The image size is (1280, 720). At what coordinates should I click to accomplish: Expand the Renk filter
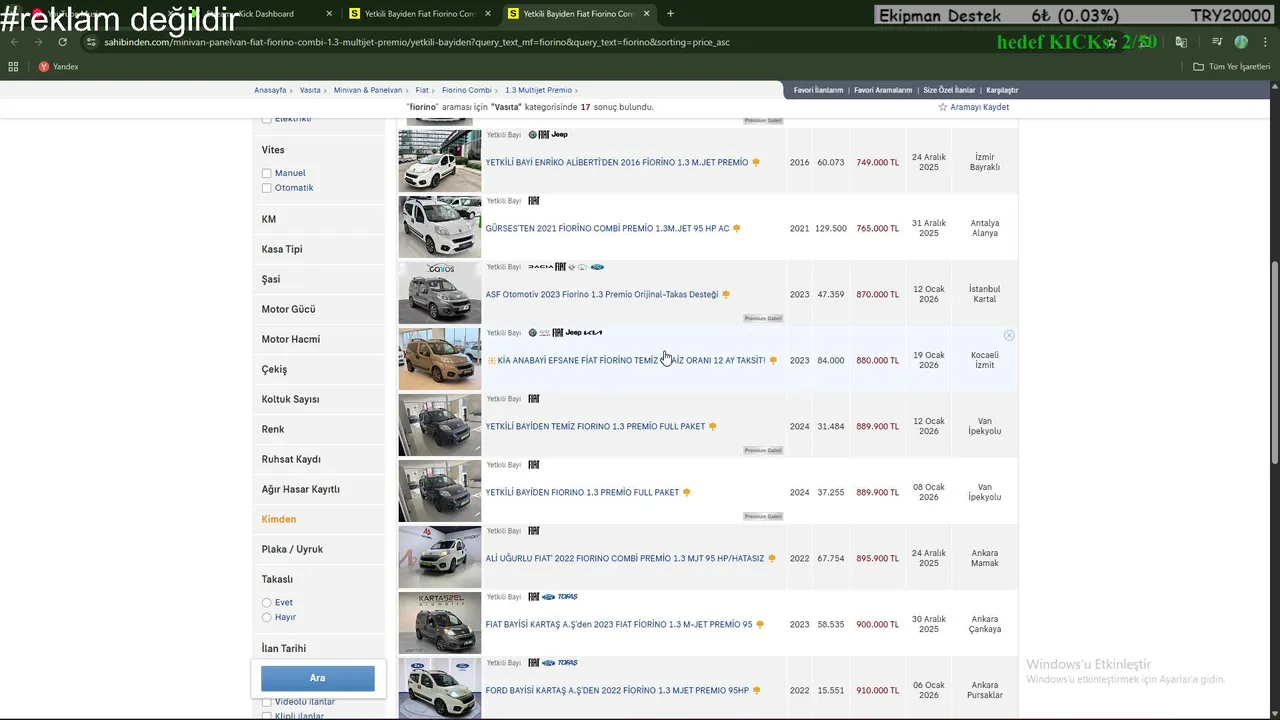(318, 429)
